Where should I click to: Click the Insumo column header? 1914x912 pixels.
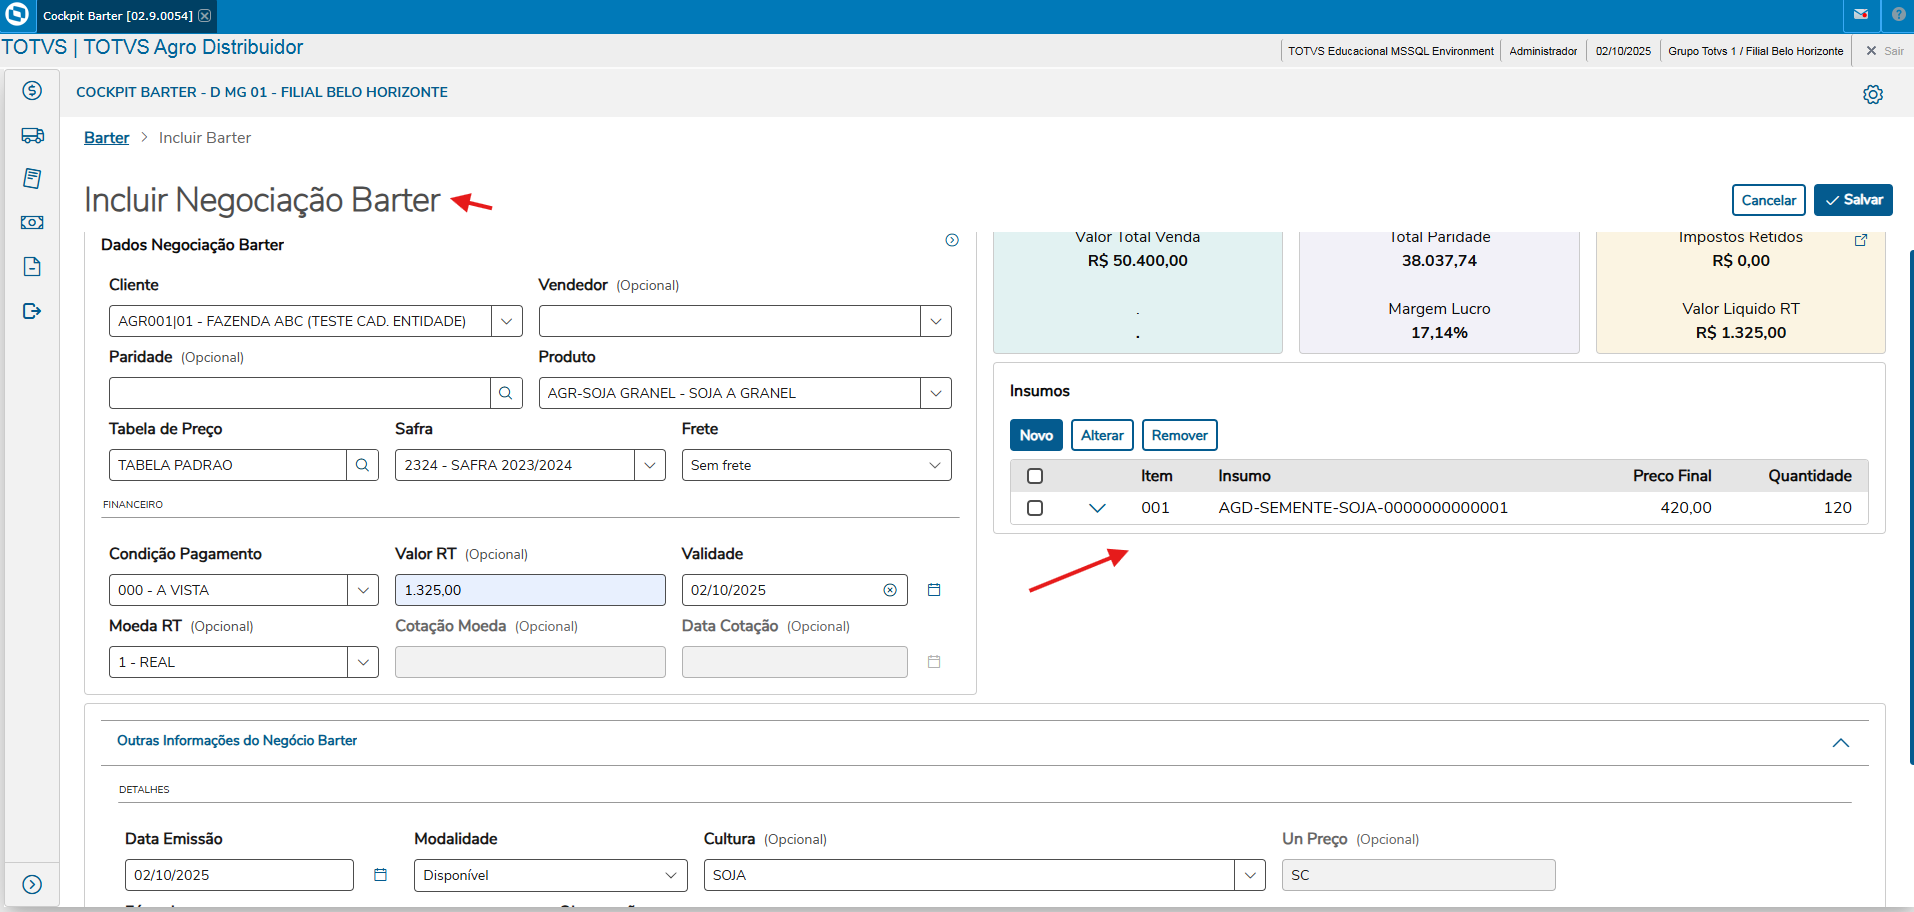pos(1244,476)
